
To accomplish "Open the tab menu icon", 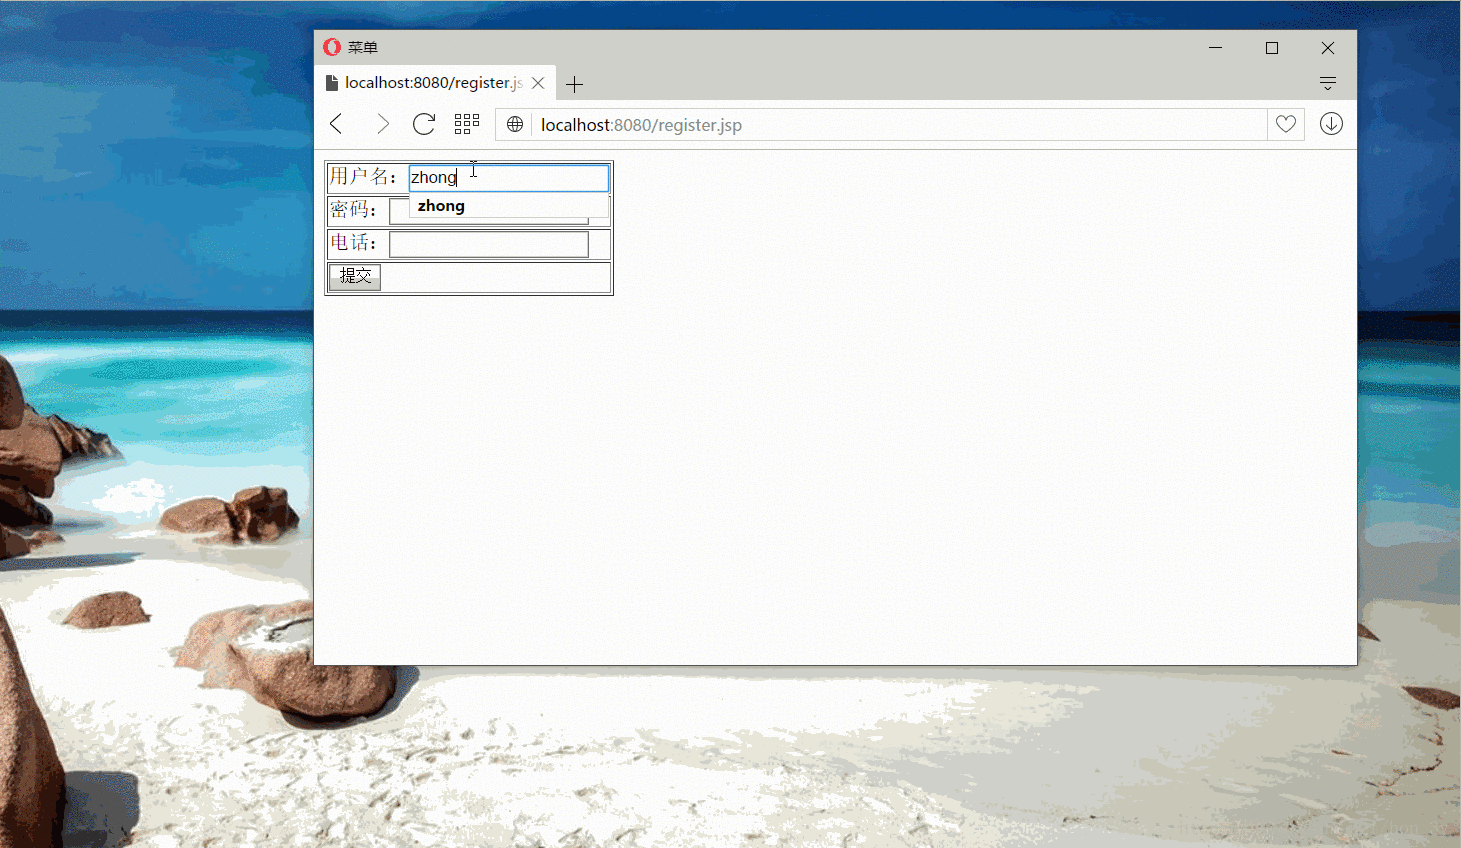I will click(1328, 83).
